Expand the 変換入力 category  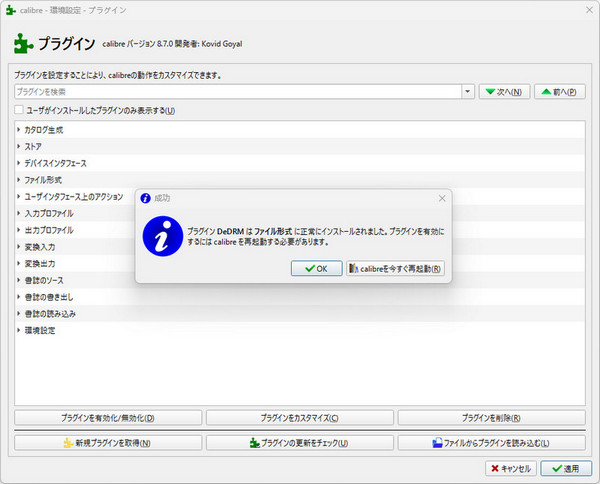tap(18, 247)
